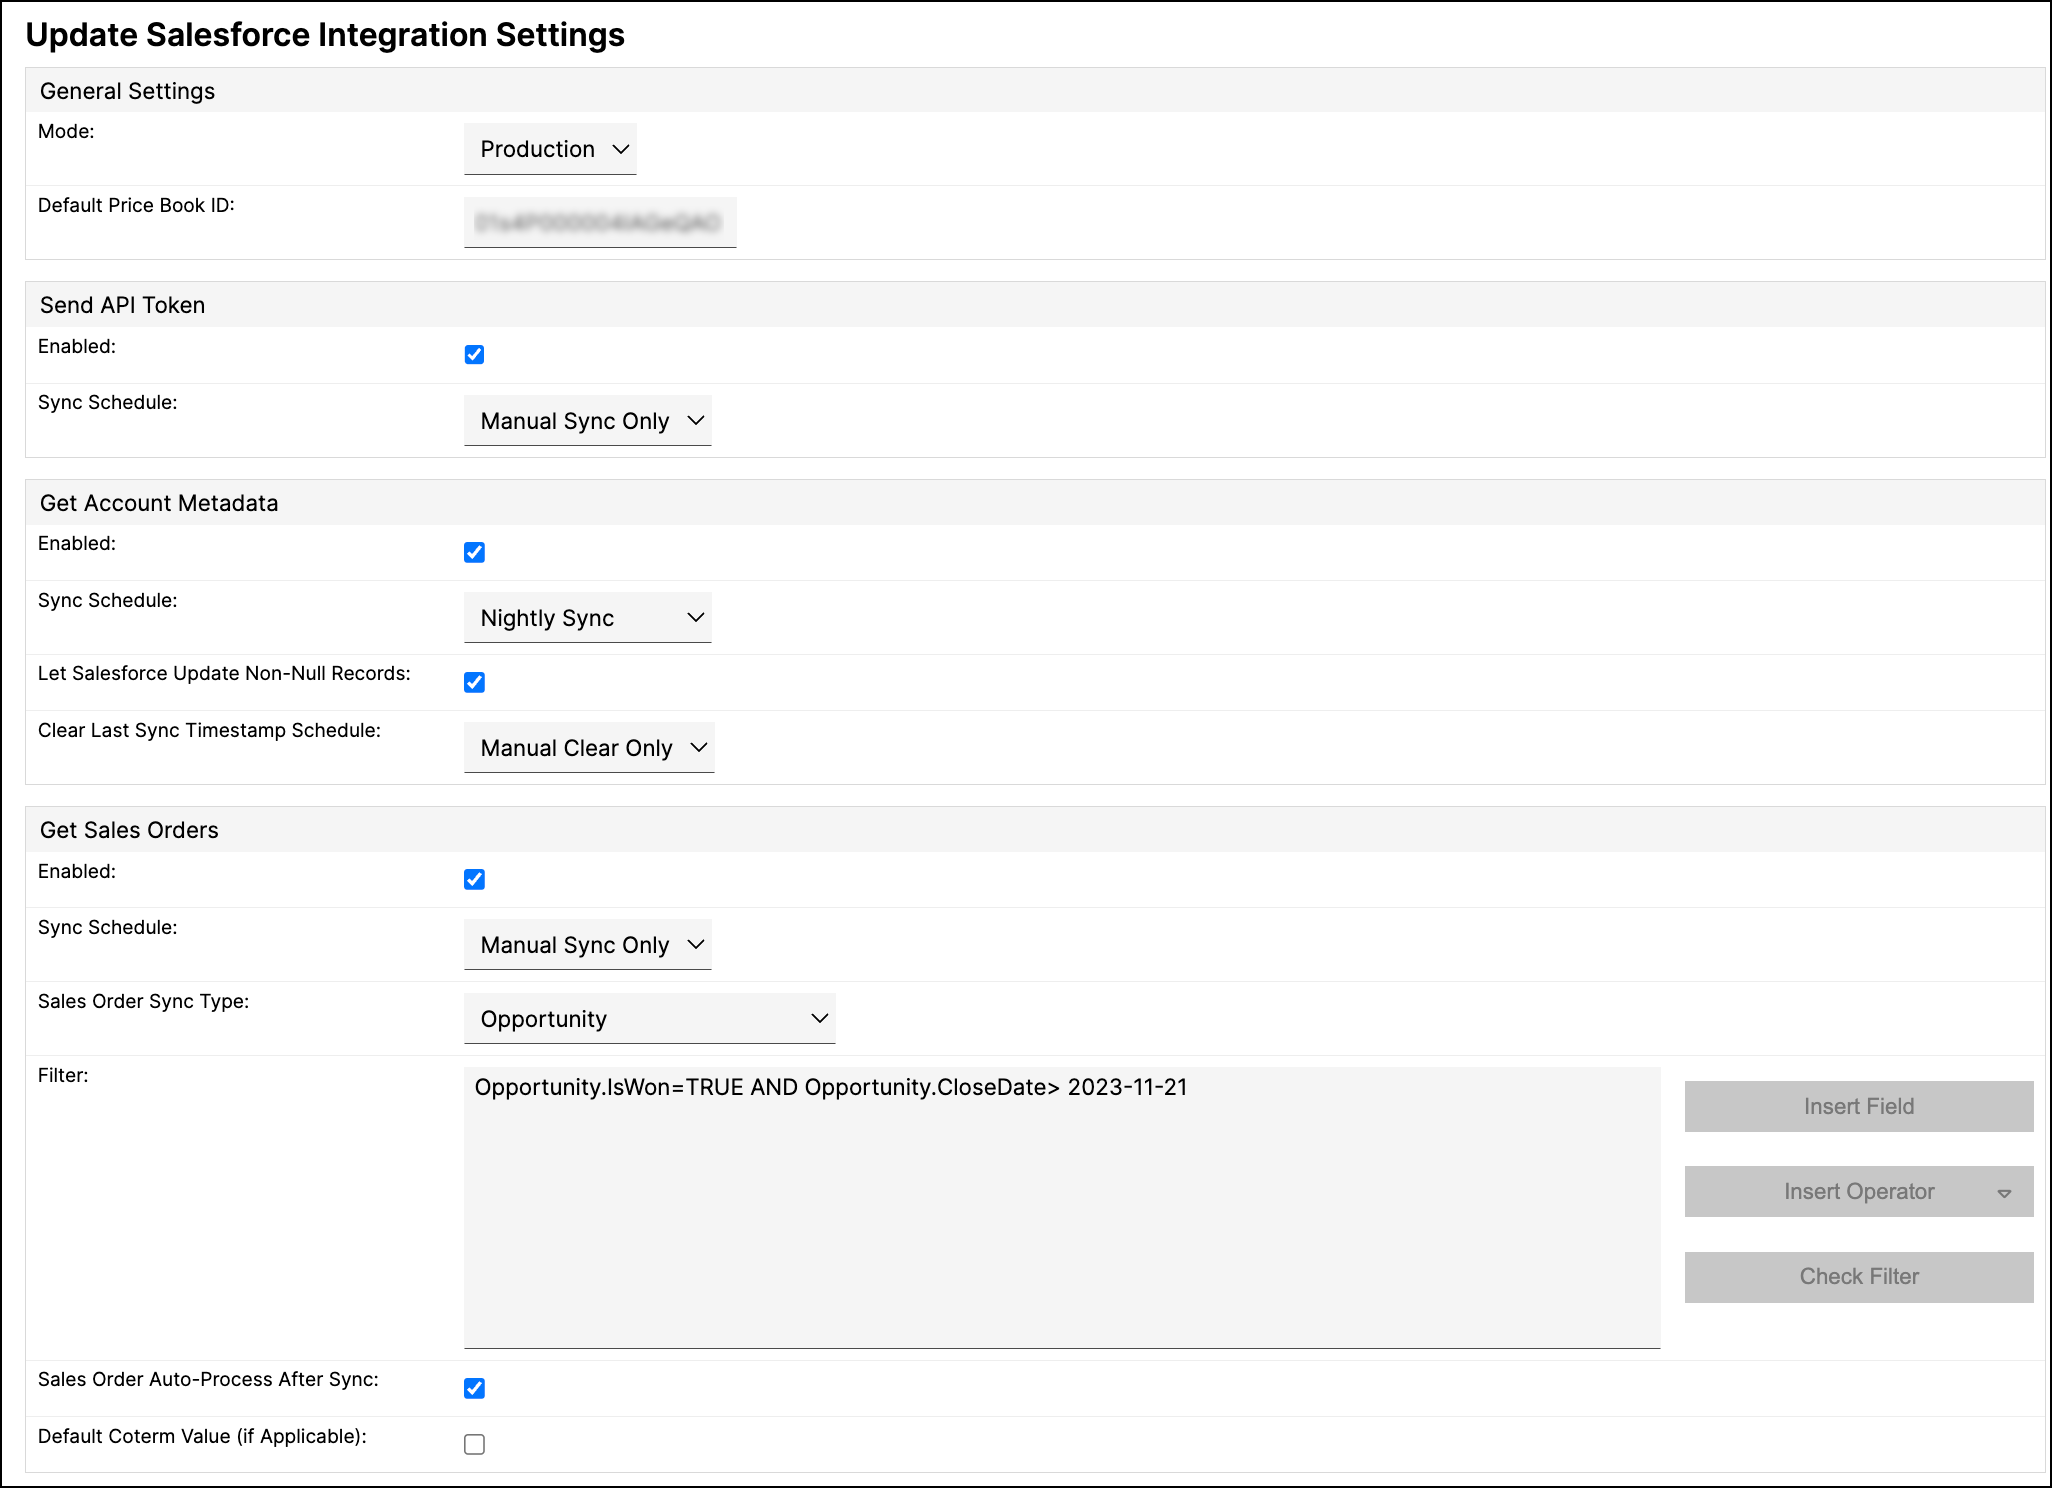The width and height of the screenshot is (2052, 1488).
Task: Open the Manual Clear Only dropdown
Action: (x=589, y=748)
